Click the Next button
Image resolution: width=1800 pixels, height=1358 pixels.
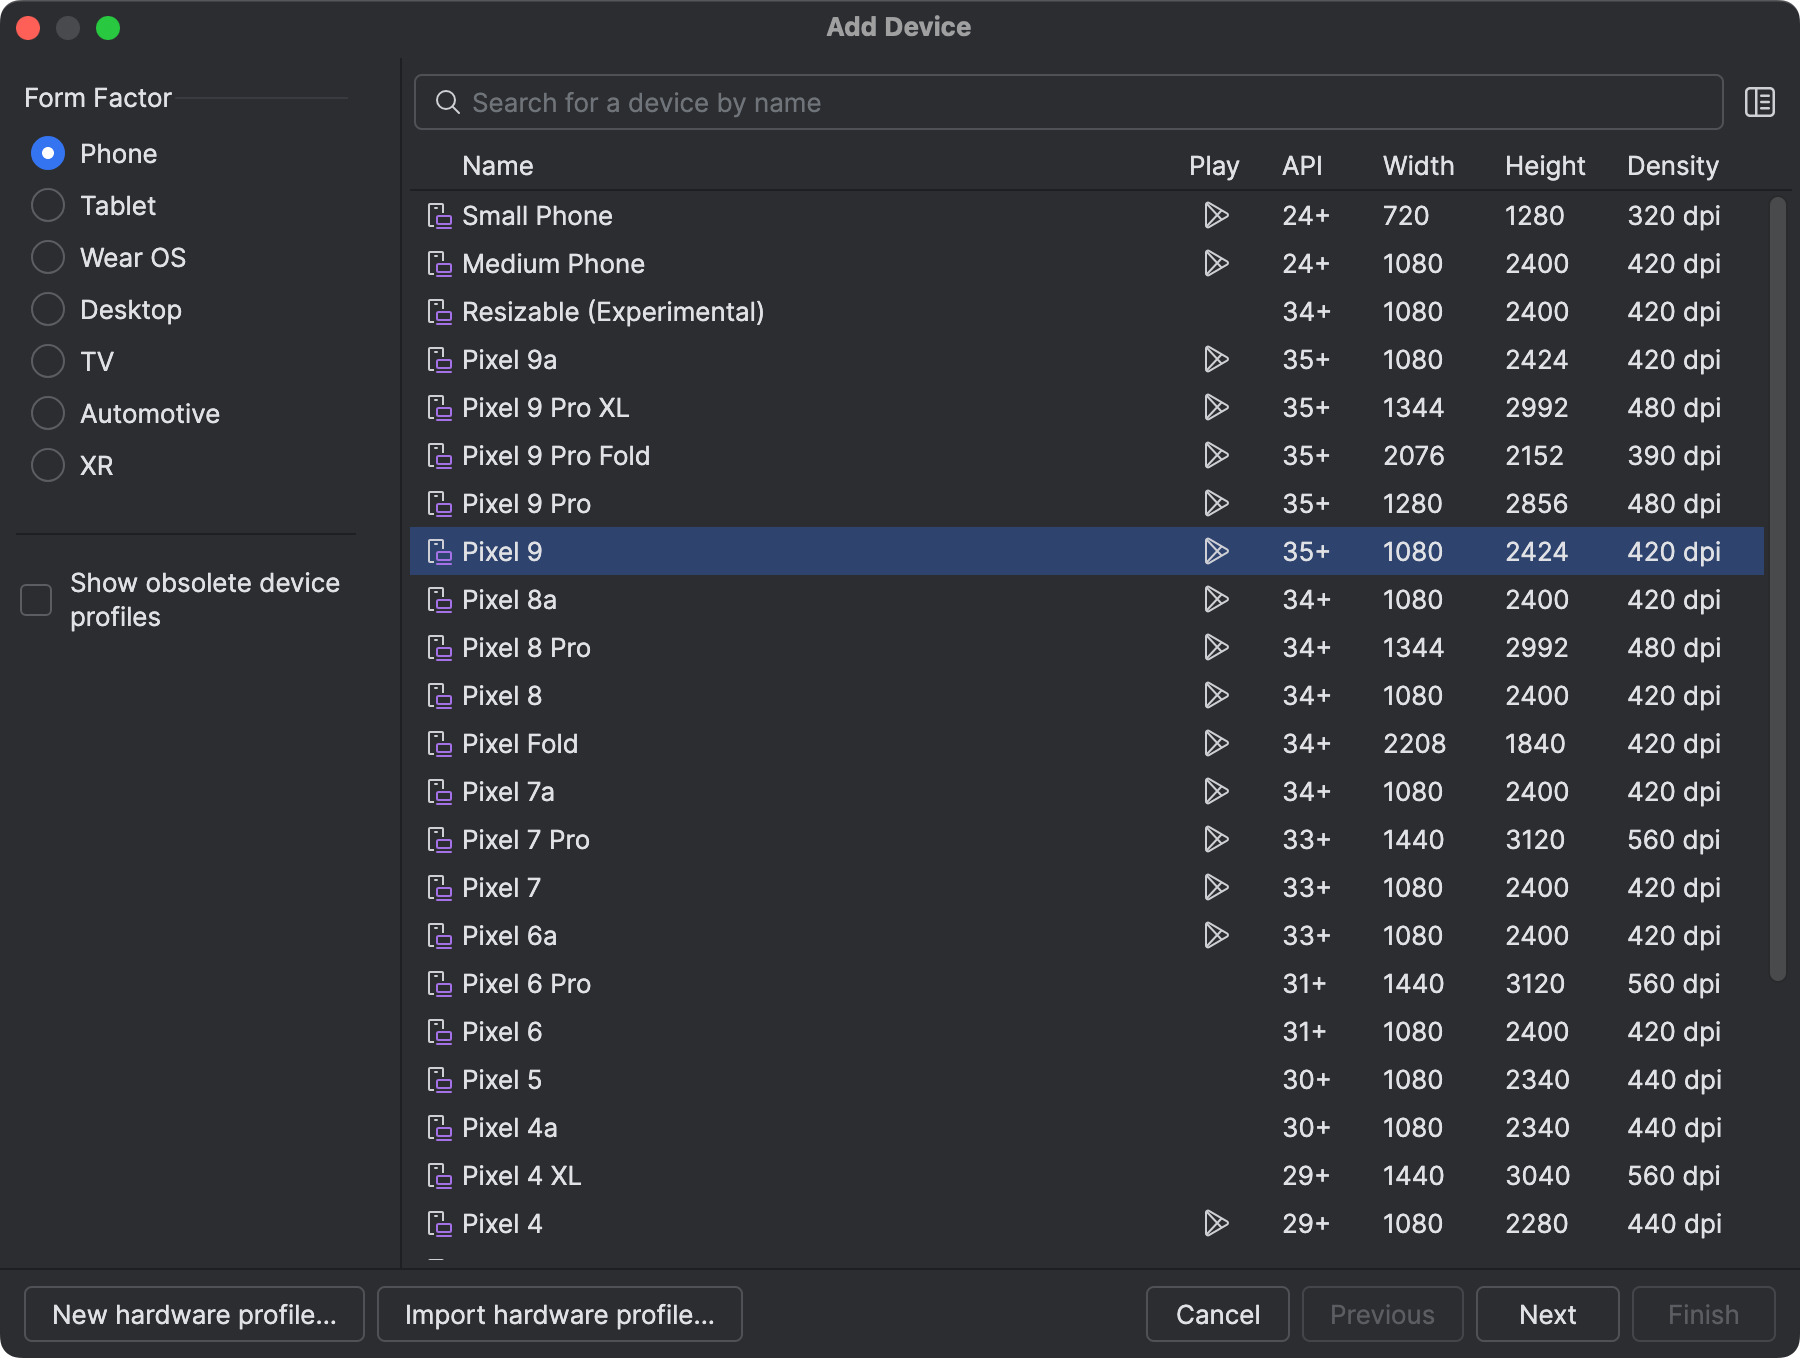1547,1314
